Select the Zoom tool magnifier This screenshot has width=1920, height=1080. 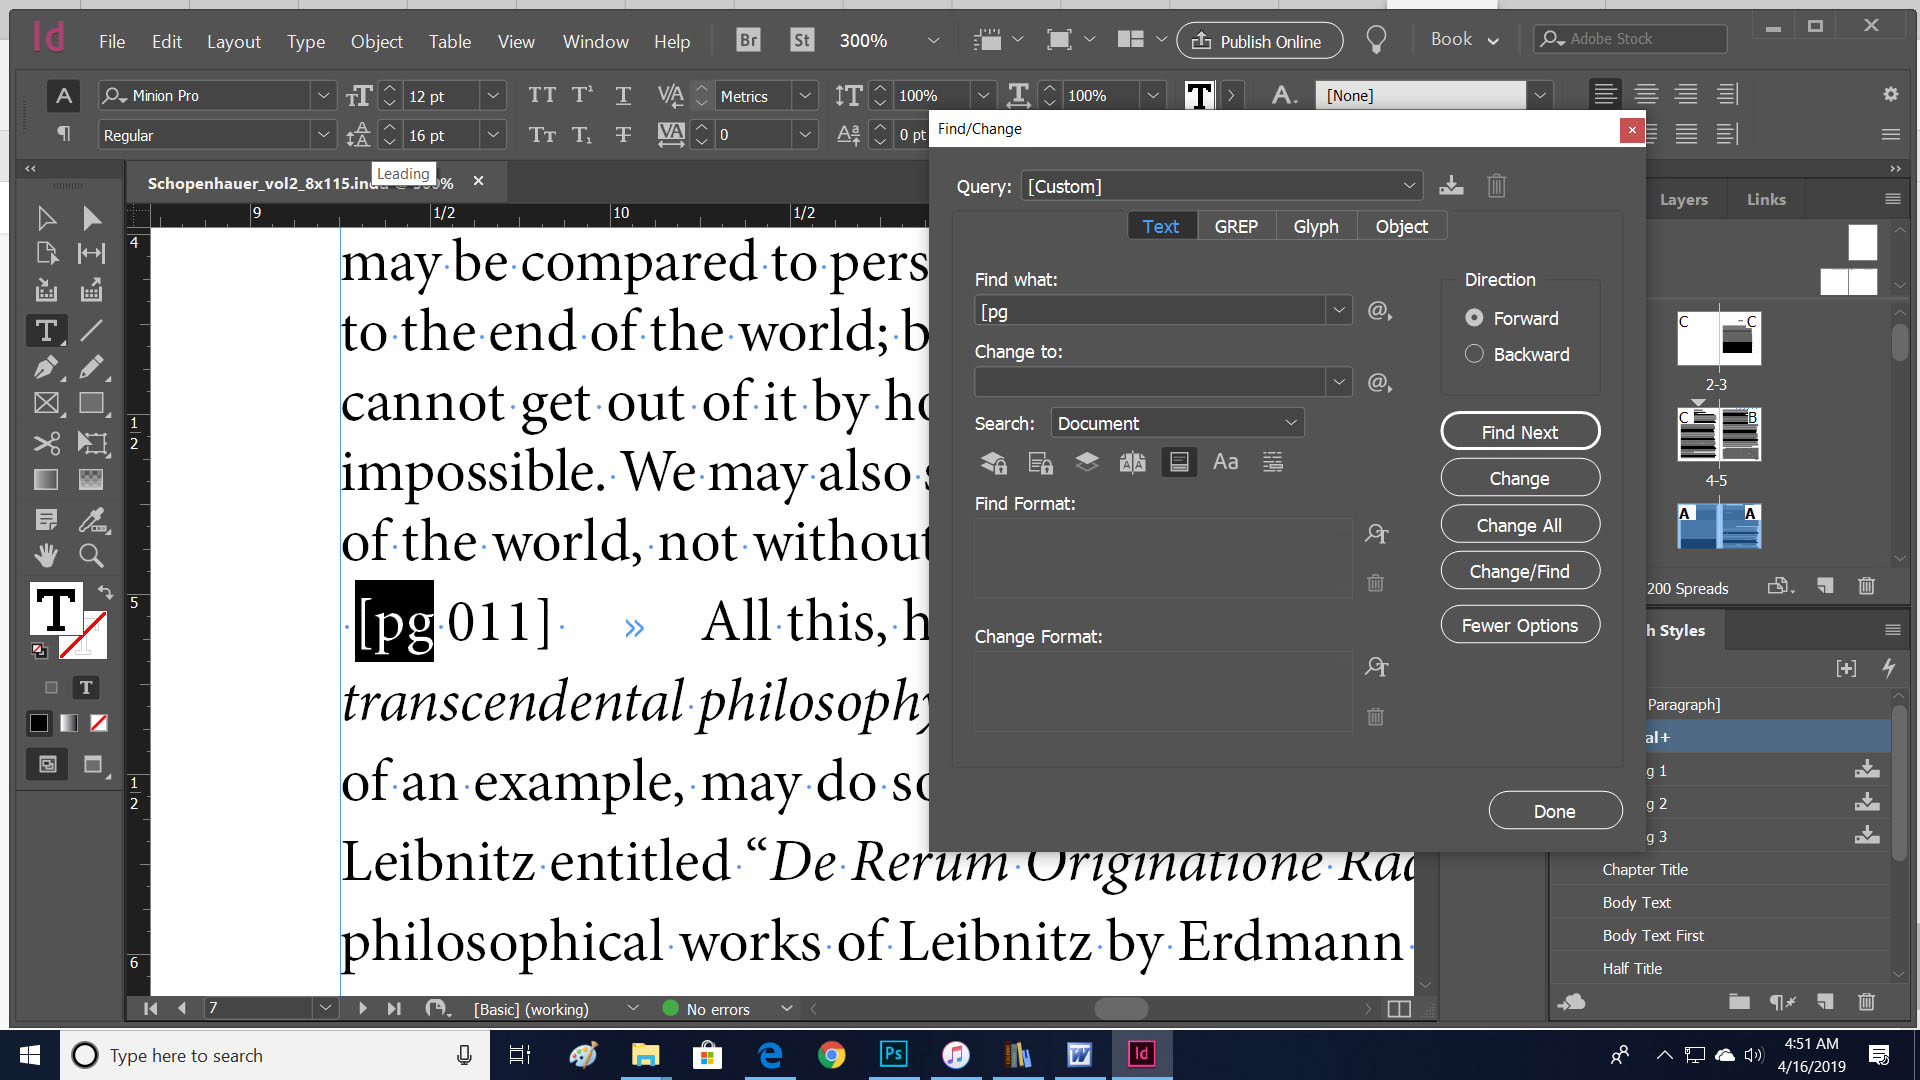tap(91, 555)
